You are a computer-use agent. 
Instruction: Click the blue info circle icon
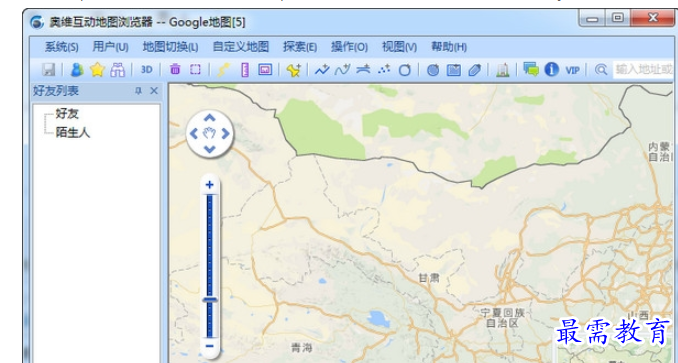[x=551, y=70]
